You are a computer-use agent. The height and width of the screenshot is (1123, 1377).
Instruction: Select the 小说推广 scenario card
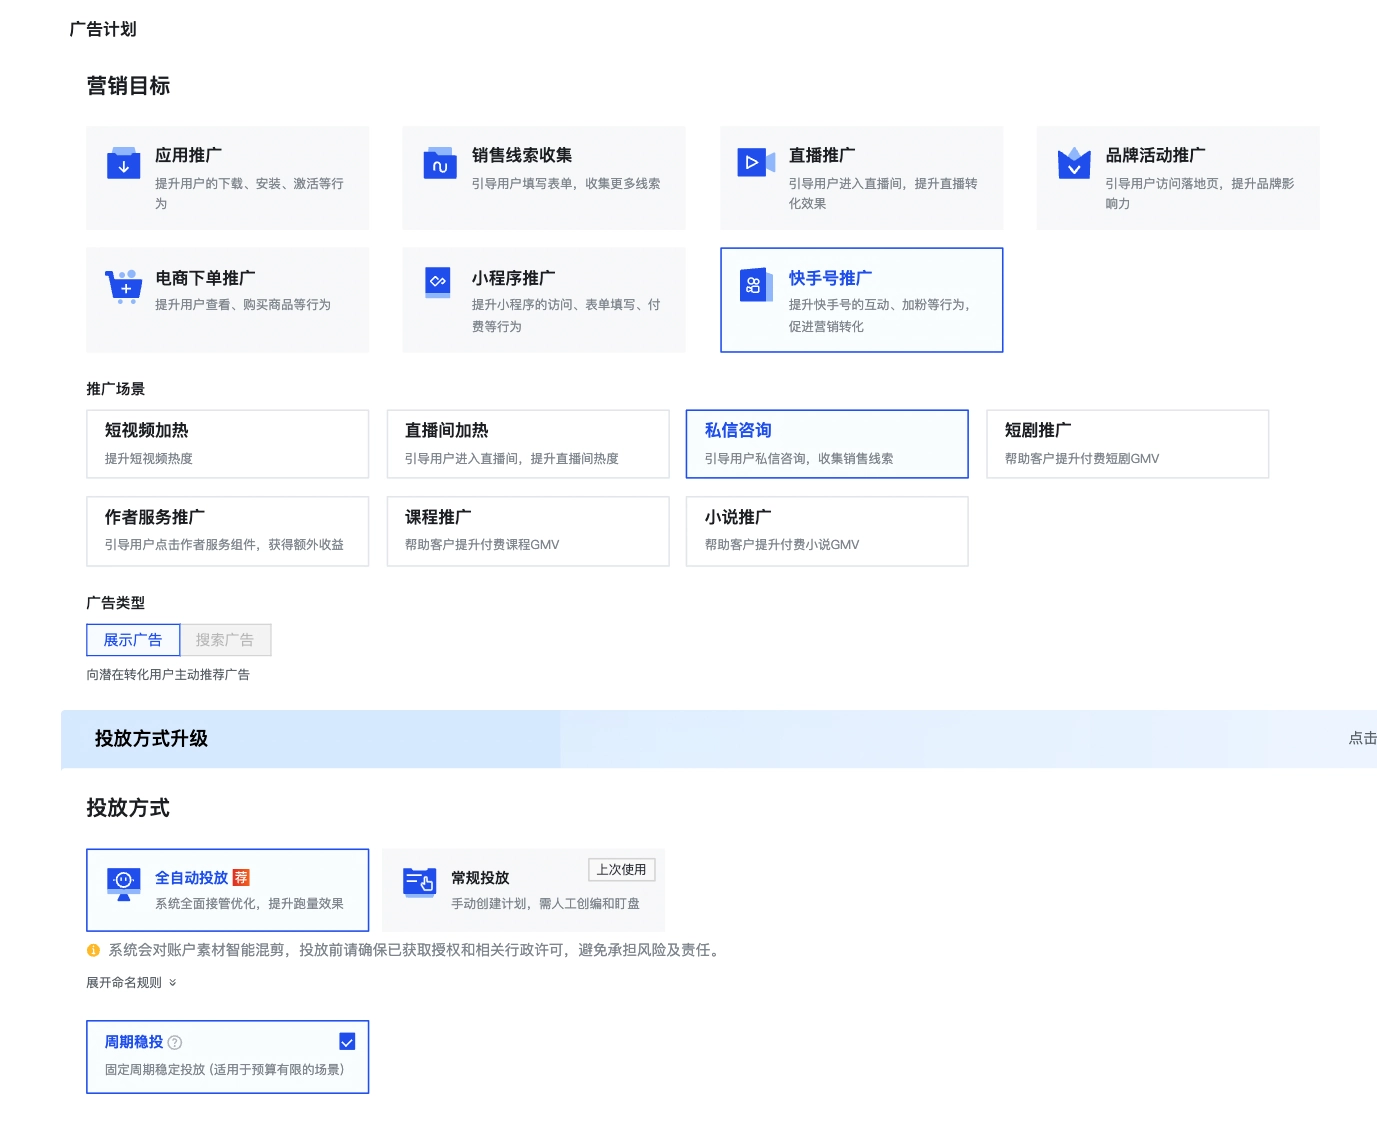coord(827,531)
